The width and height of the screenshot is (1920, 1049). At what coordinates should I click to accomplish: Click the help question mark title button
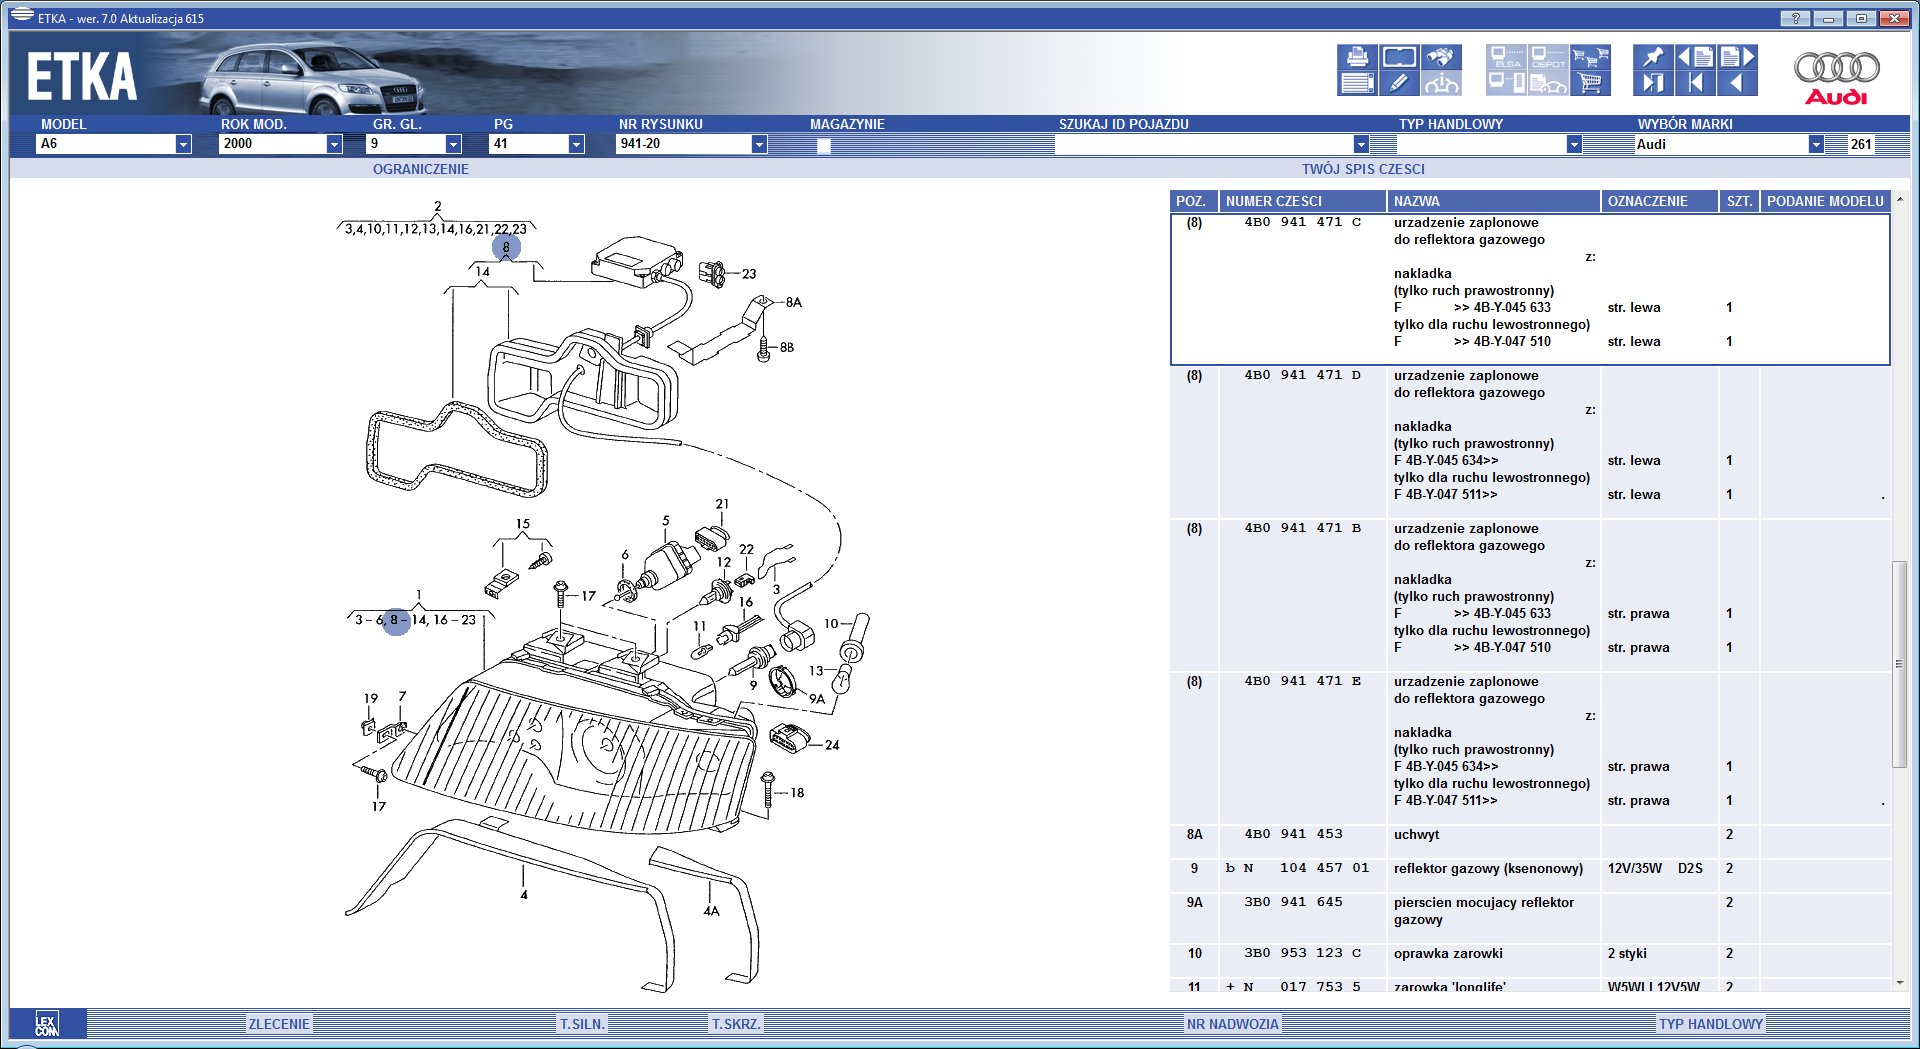(1795, 18)
